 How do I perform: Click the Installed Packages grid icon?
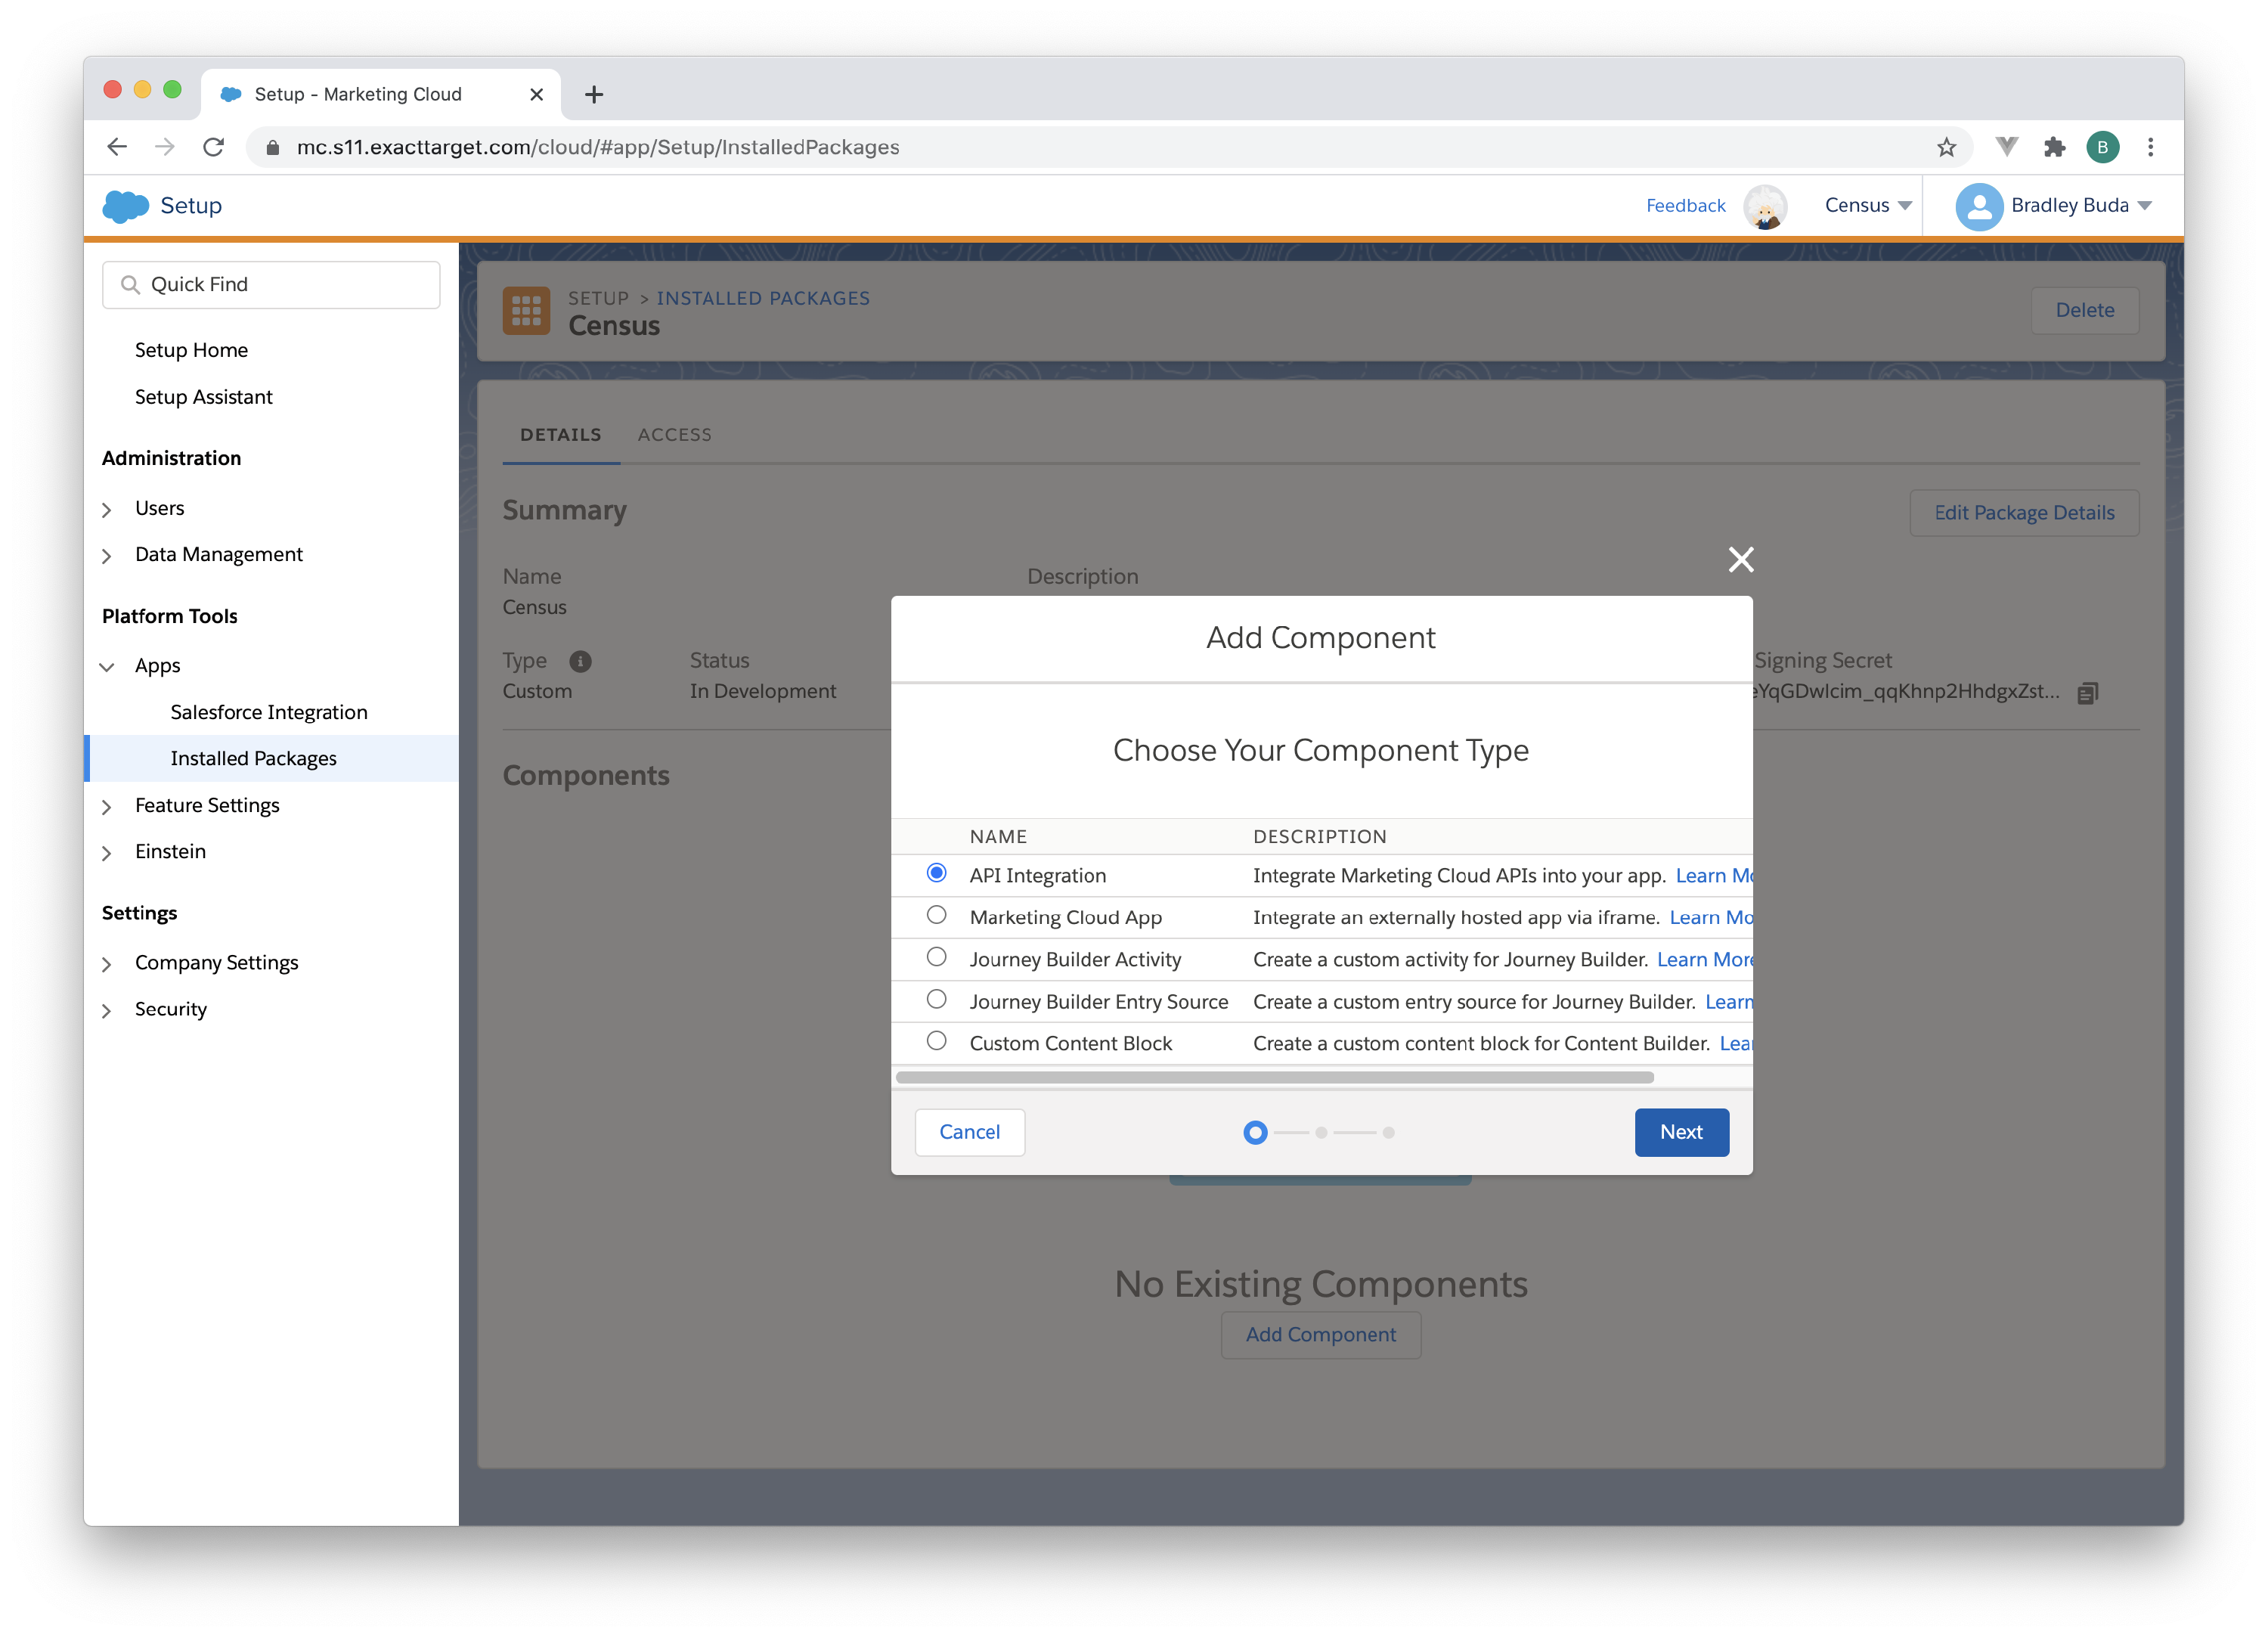526,311
